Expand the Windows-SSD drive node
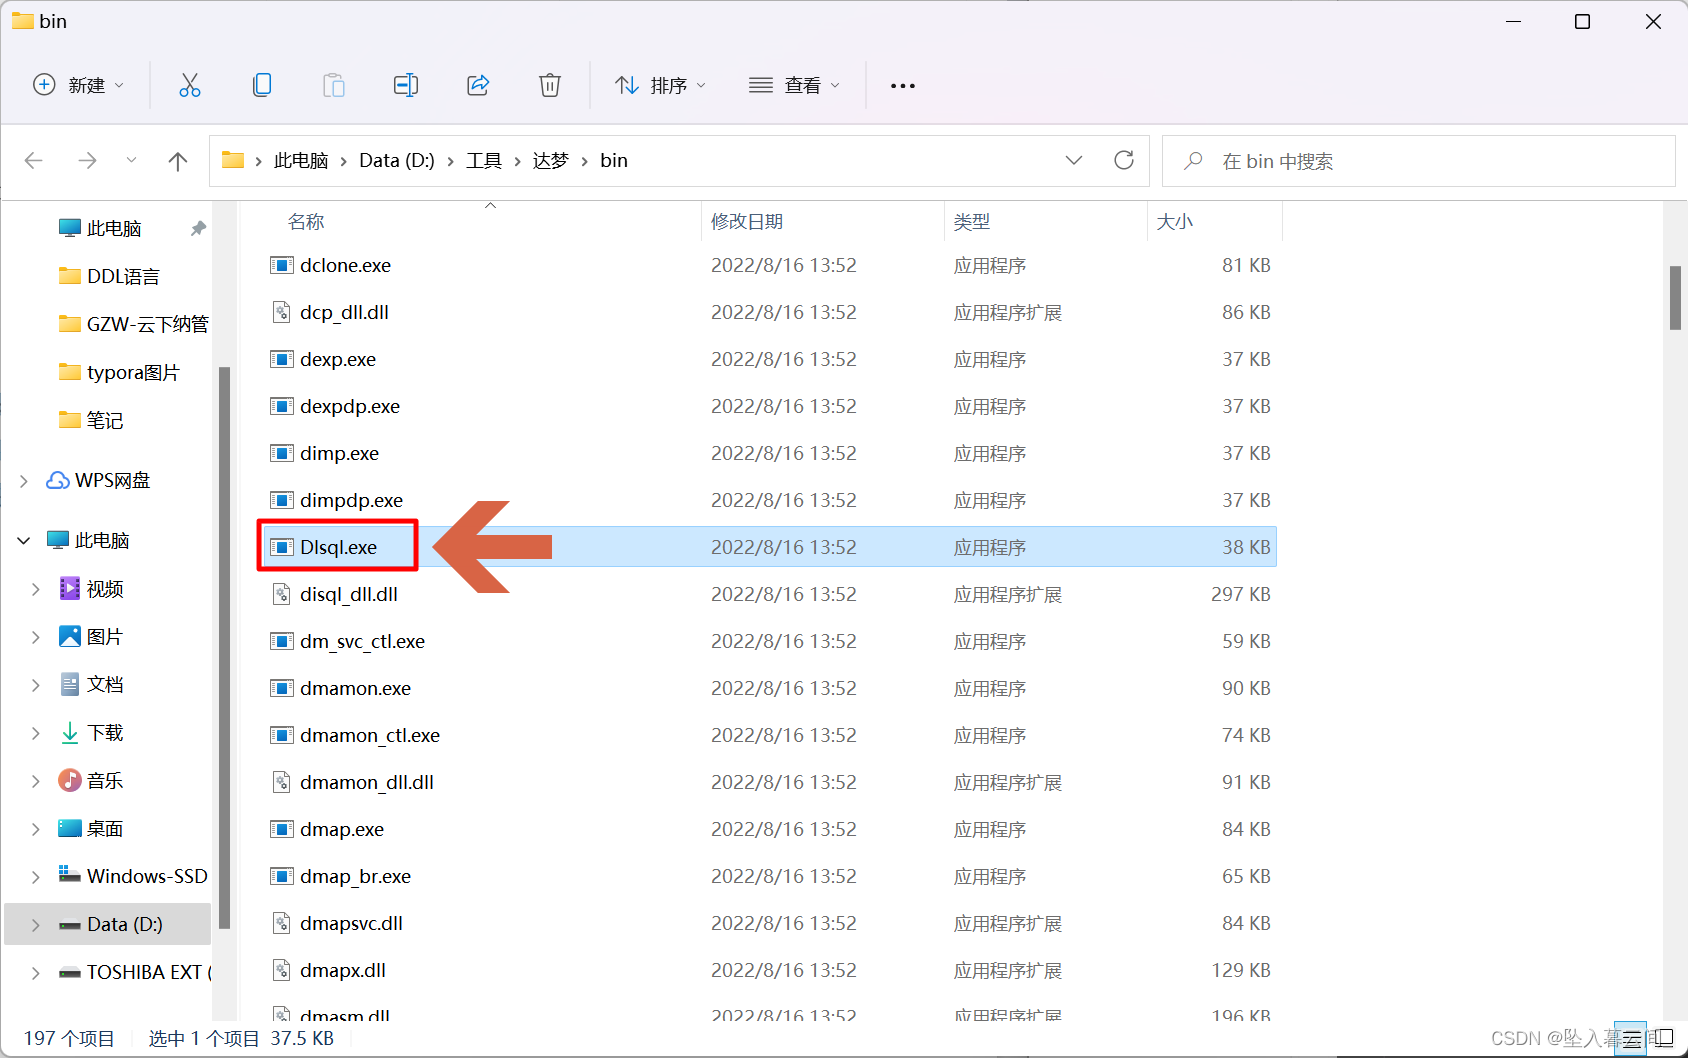Viewport: 1688px width, 1058px height. (x=36, y=877)
